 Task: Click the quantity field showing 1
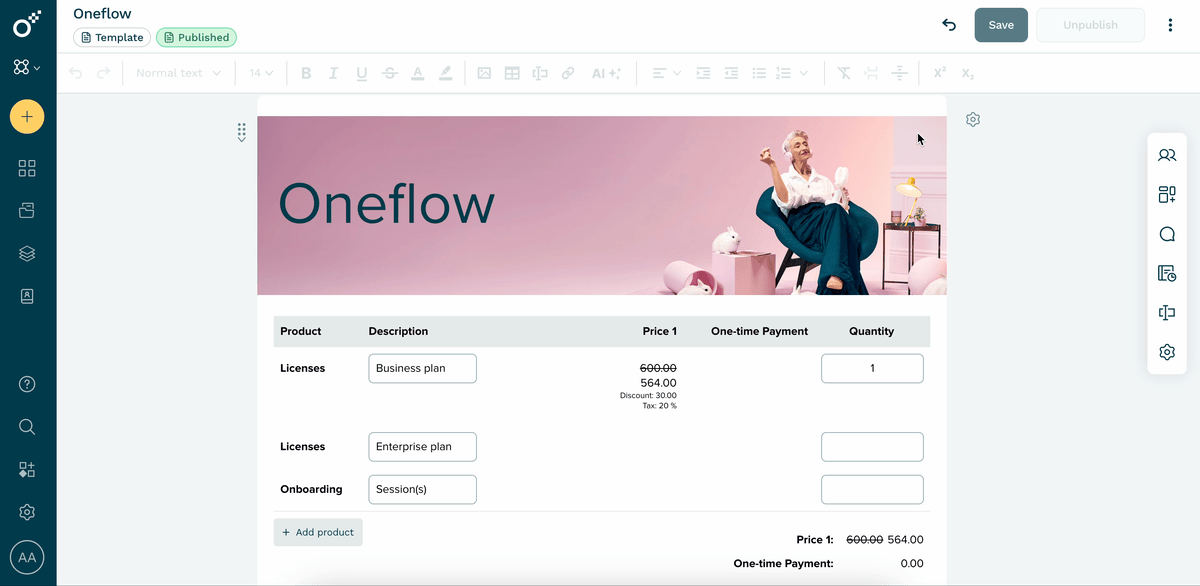point(872,368)
